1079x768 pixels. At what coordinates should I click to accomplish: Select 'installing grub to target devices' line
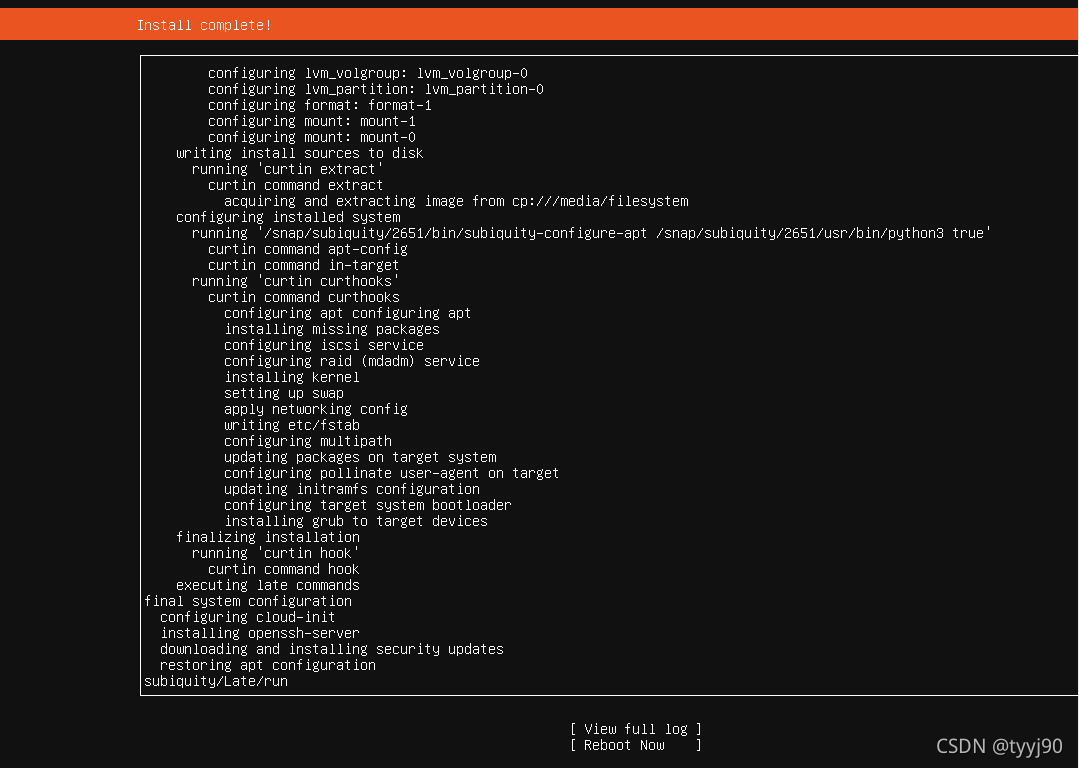pos(356,521)
